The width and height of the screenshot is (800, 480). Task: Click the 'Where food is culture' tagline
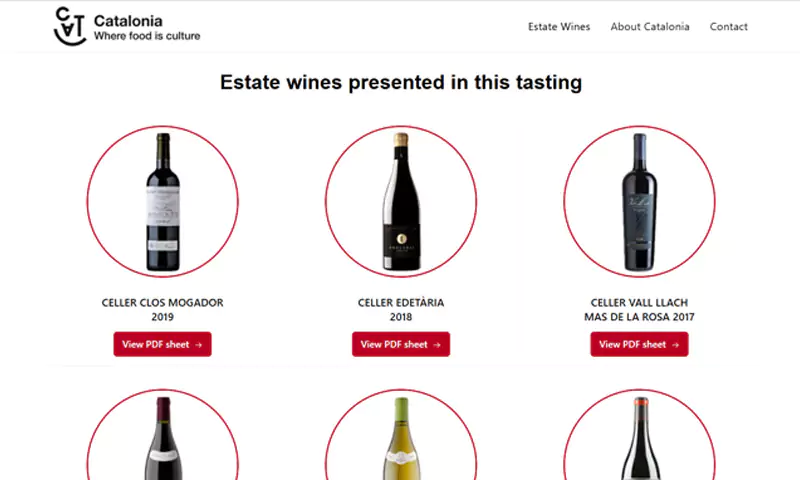[x=147, y=36]
